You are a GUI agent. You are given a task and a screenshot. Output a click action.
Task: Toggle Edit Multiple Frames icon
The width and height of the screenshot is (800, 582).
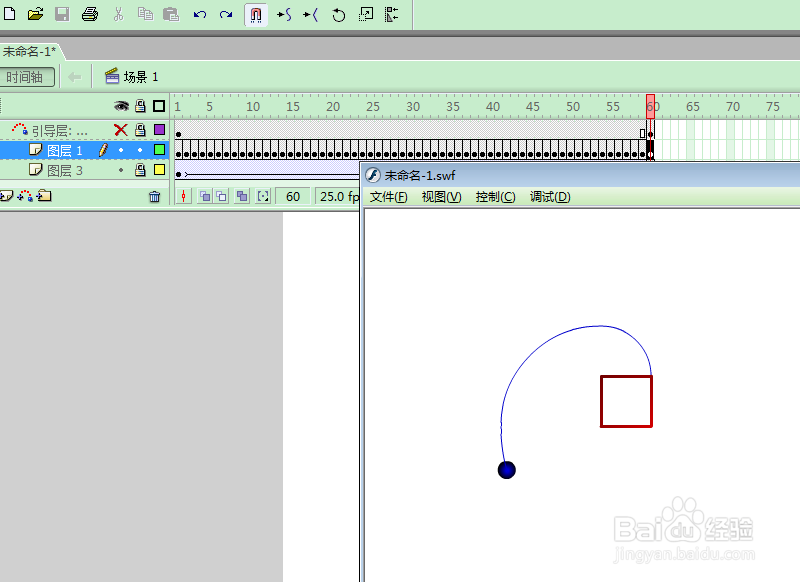tap(242, 196)
